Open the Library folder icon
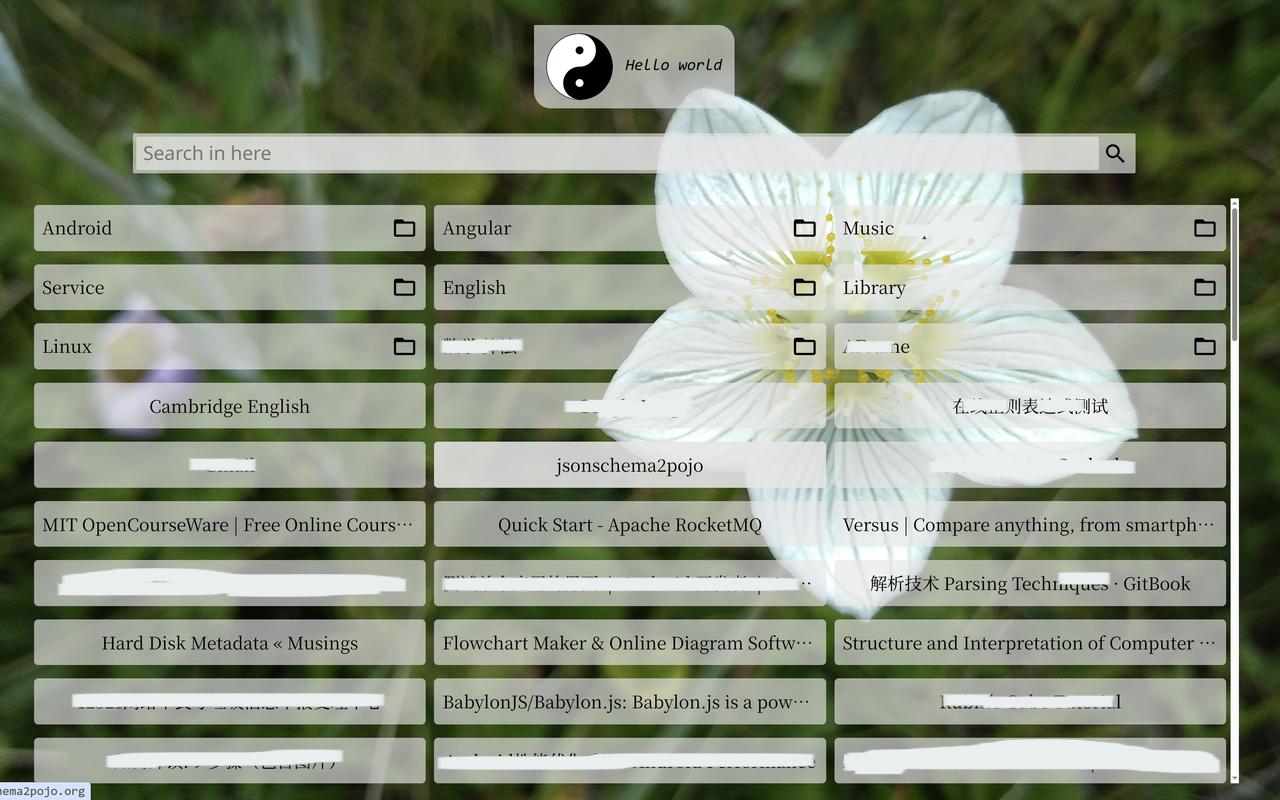Image resolution: width=1280 pixels, height=800 pixels. pos(1205,287)
